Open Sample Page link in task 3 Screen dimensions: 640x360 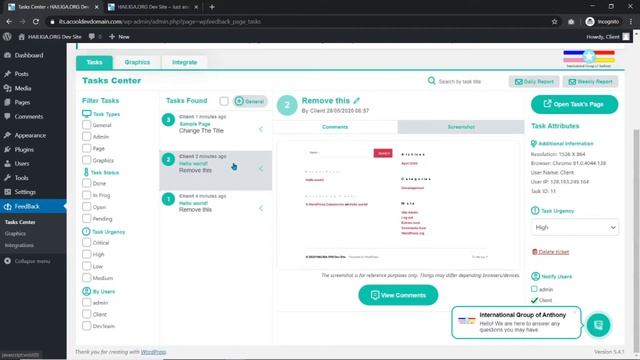click(195, 124)
